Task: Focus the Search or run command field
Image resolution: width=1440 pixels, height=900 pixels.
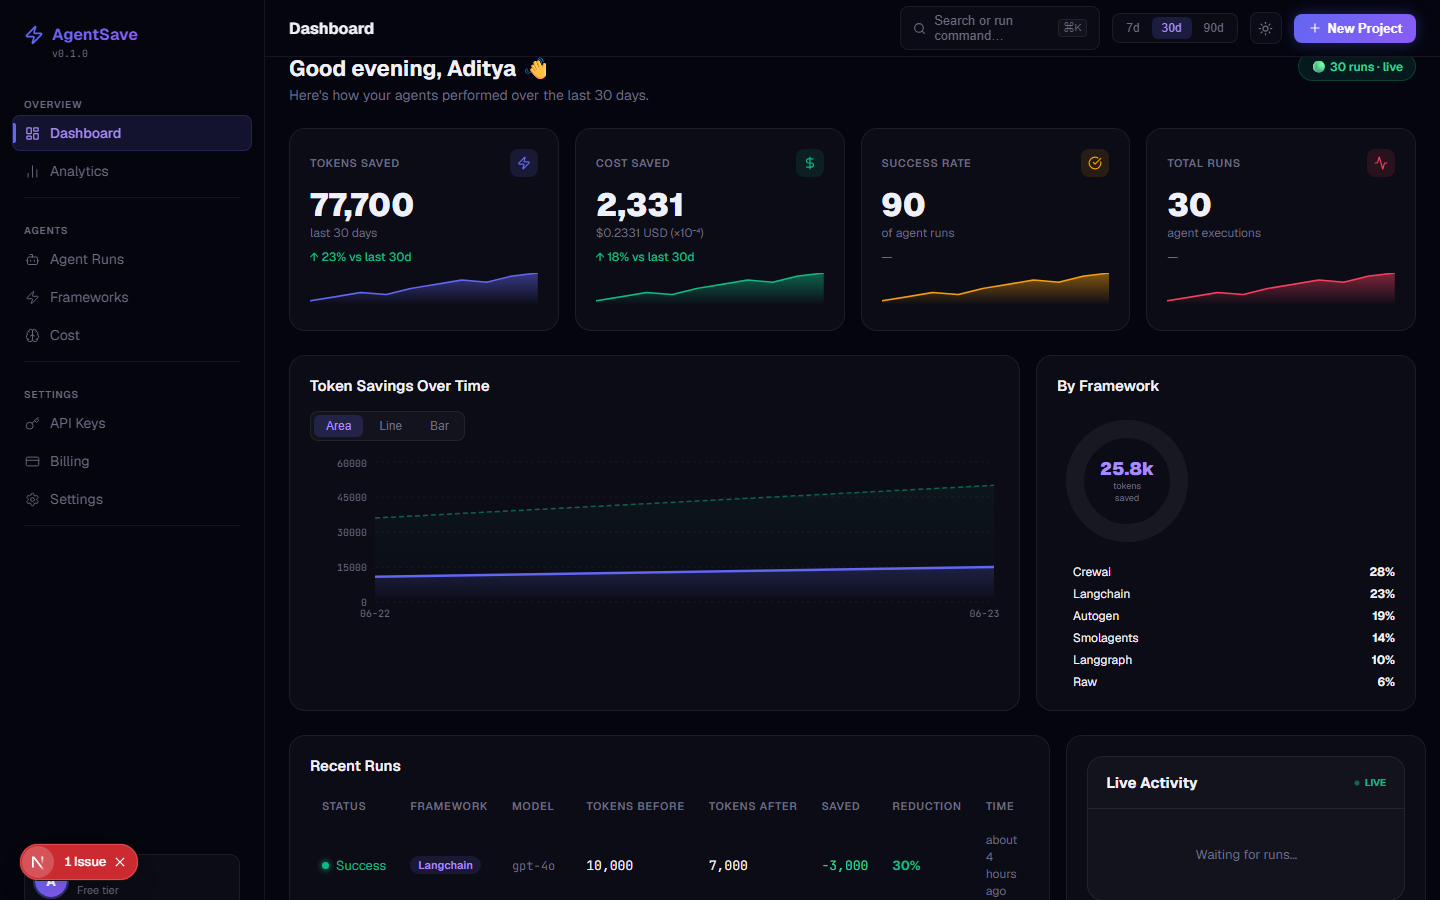Action: pyautogui.click(x=1000, y=28)
